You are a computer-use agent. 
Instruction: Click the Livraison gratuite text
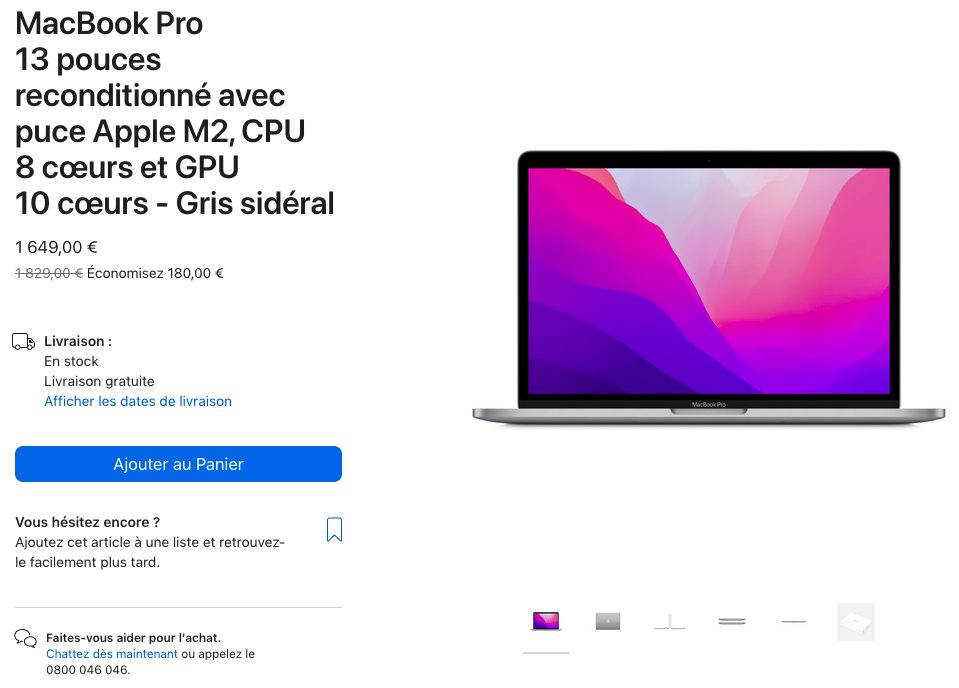coord(99,381)
